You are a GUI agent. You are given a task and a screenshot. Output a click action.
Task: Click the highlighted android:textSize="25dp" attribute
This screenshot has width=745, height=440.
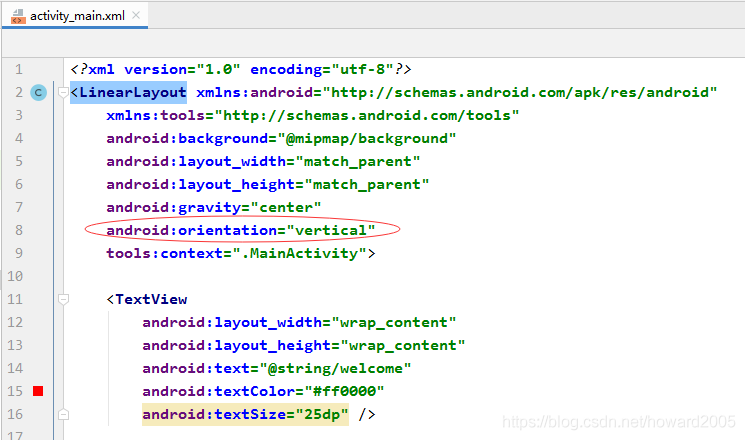click(x=245, y=414)
